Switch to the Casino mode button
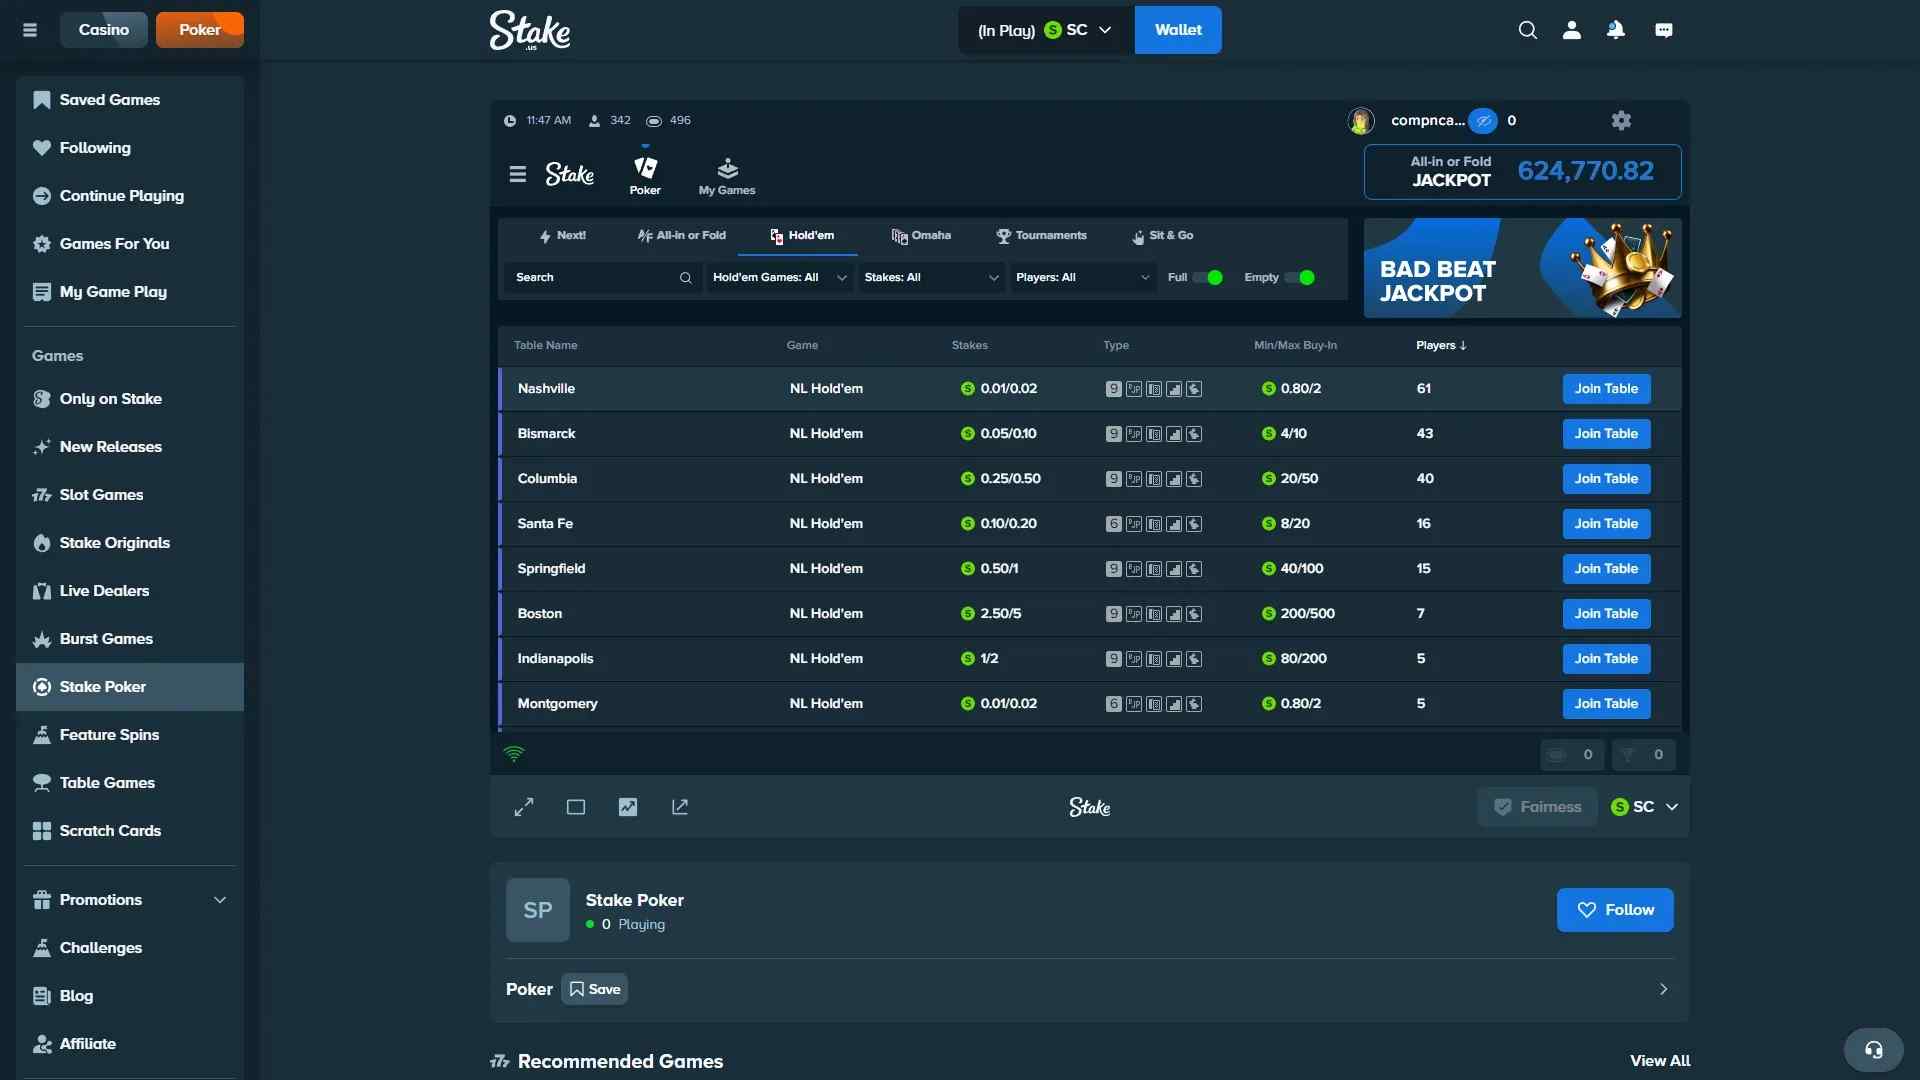 click(104, 30)
